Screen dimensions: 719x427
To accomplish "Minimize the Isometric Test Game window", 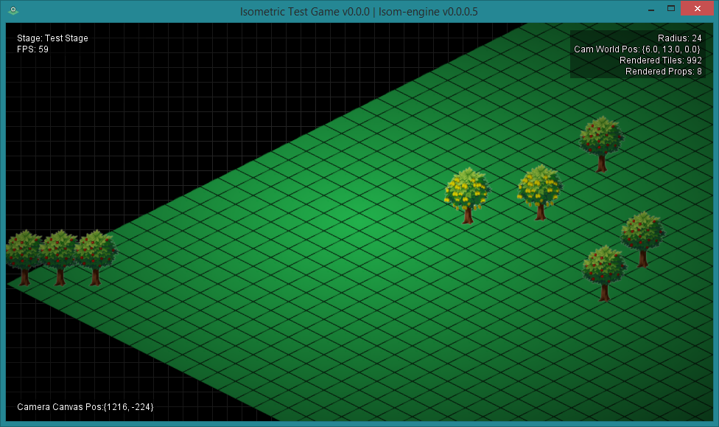I will 651,9.
